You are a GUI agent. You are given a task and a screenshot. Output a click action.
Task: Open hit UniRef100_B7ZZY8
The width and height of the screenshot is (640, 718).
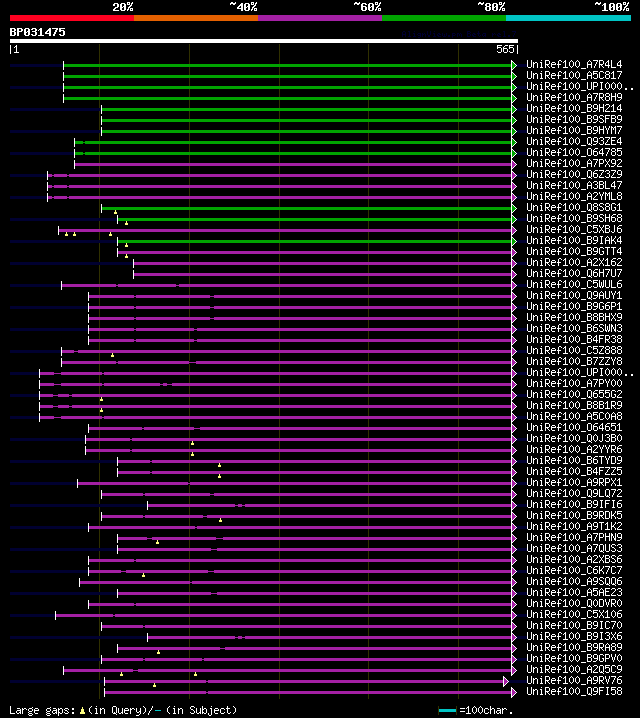click(574, 361)
